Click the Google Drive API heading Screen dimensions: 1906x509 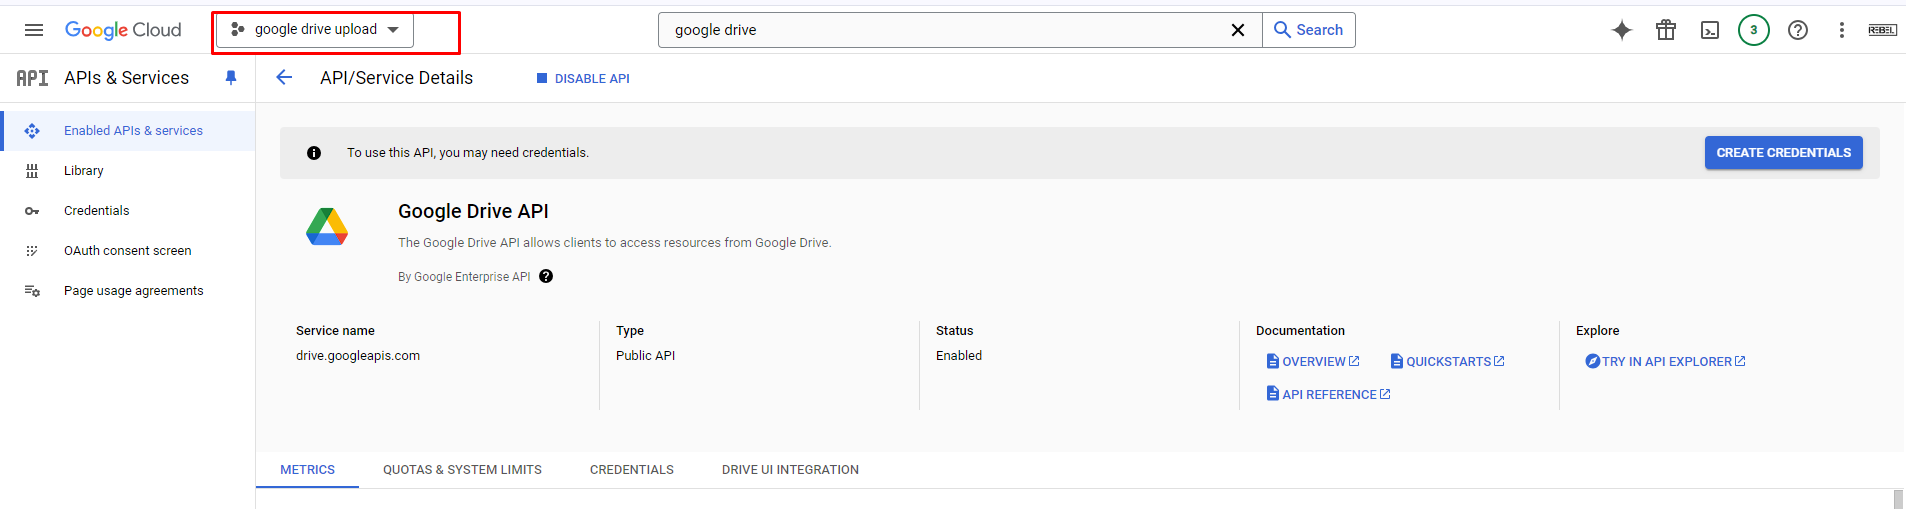click(473, 211)
